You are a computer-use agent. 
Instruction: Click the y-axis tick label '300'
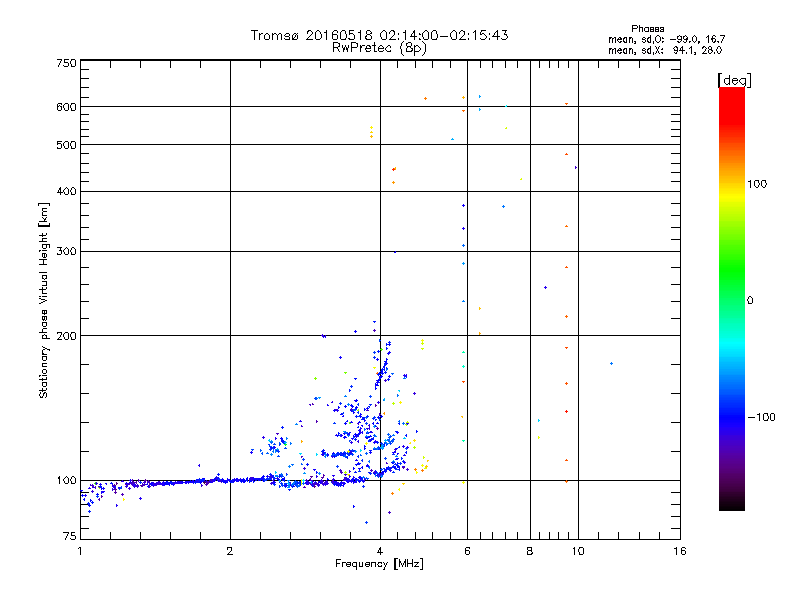pos(66,252)
